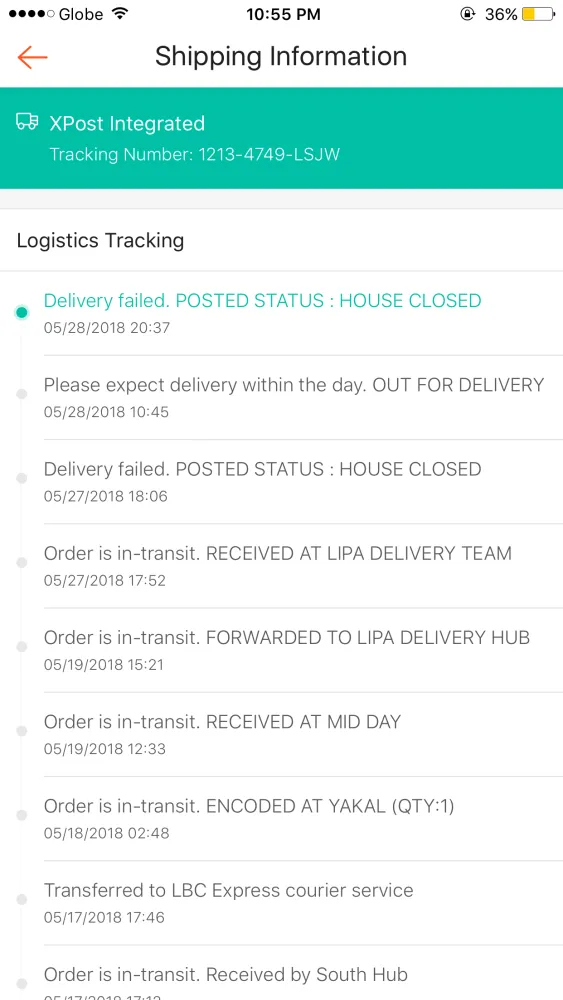
Task: Tap the XPost Integrated truck icon
Action: (x=27, y=122)
